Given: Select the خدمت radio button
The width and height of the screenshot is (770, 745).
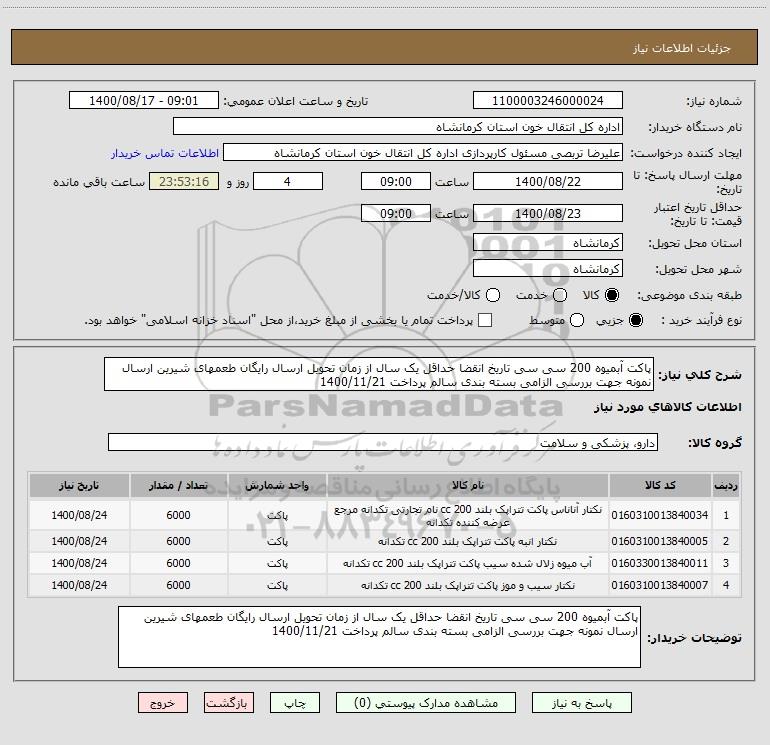Looking at the screenshot, I should [x=560, y=295].
